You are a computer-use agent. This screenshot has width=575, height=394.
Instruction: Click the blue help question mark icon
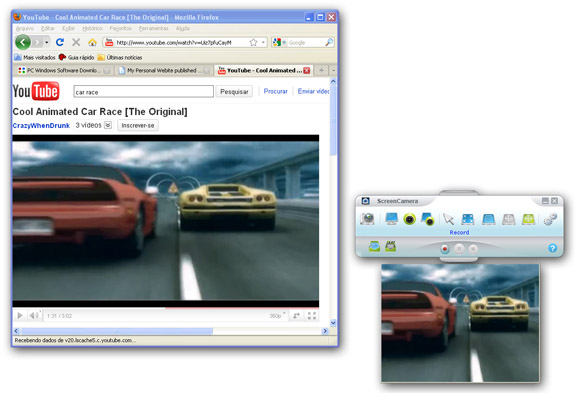pyautogui.click(x=552, y=248)
